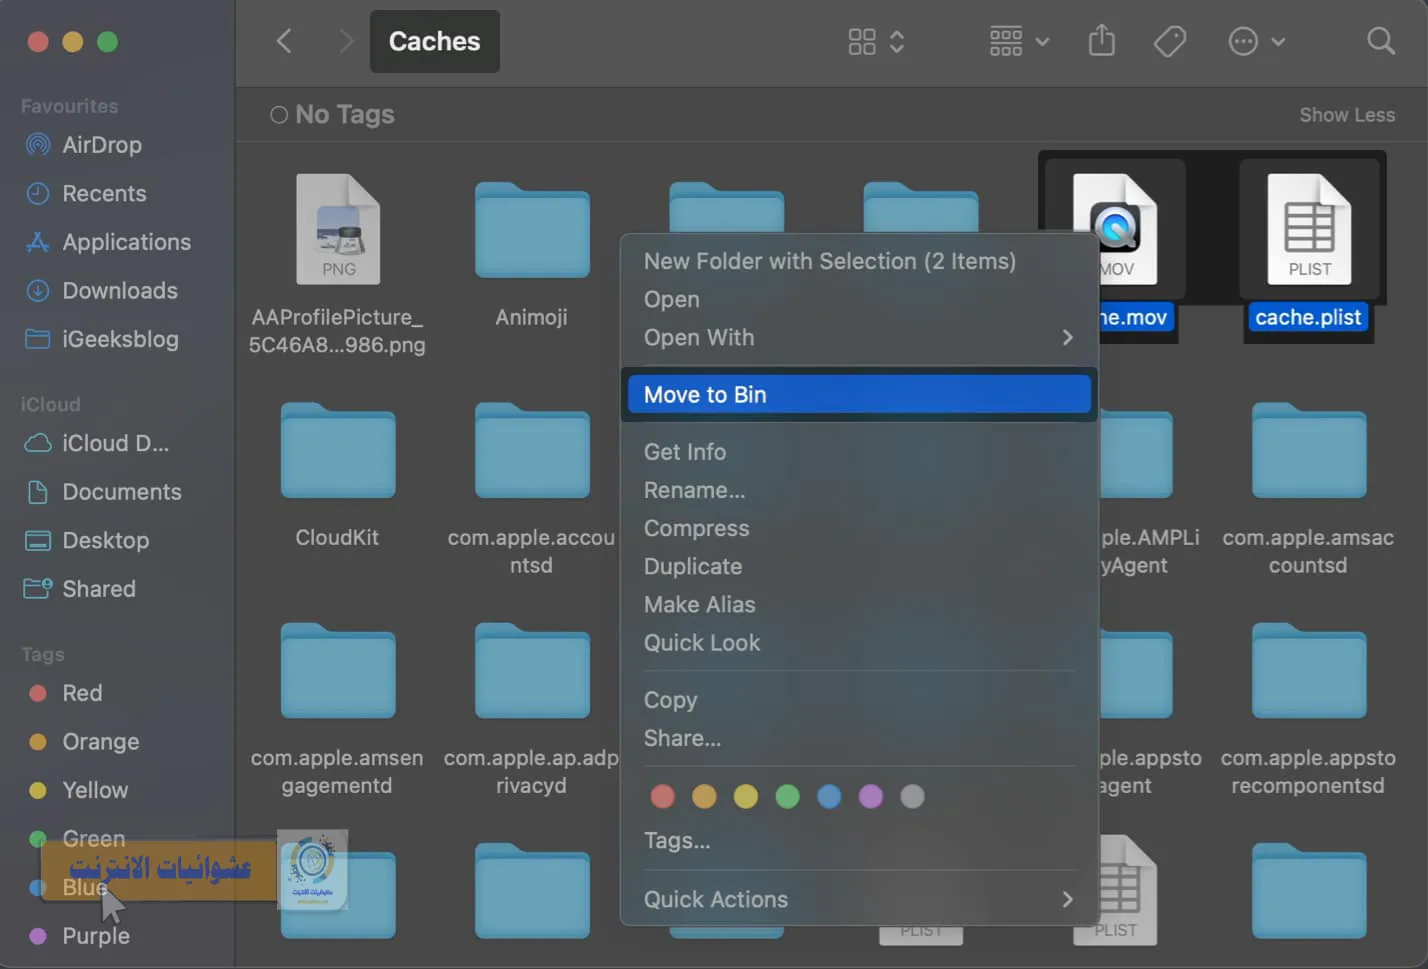Click the back navigation arrow
Viewport: 1428px width, 969px height.
tap(284, 41)
